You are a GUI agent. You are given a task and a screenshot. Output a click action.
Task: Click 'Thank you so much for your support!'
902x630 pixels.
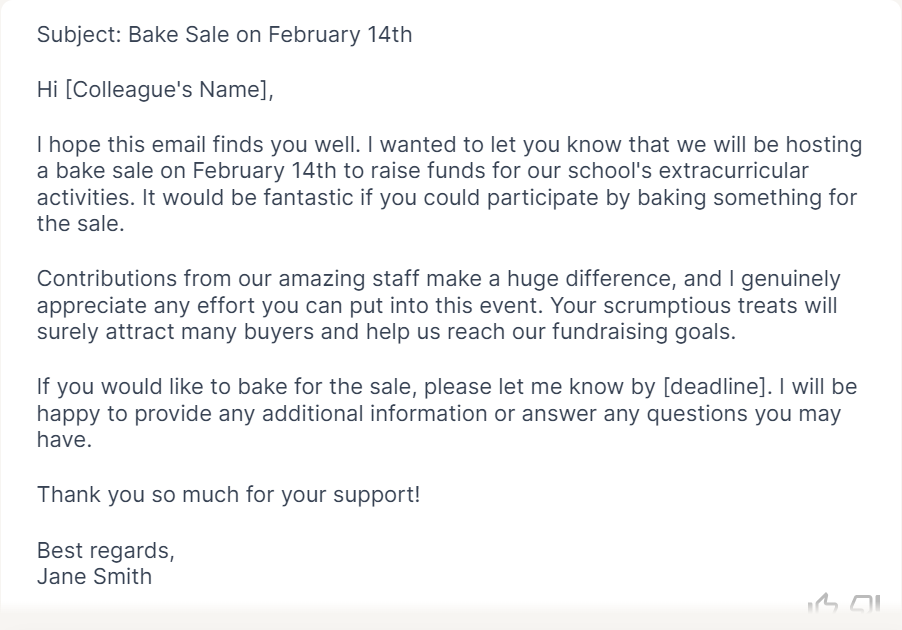[228, 495]
